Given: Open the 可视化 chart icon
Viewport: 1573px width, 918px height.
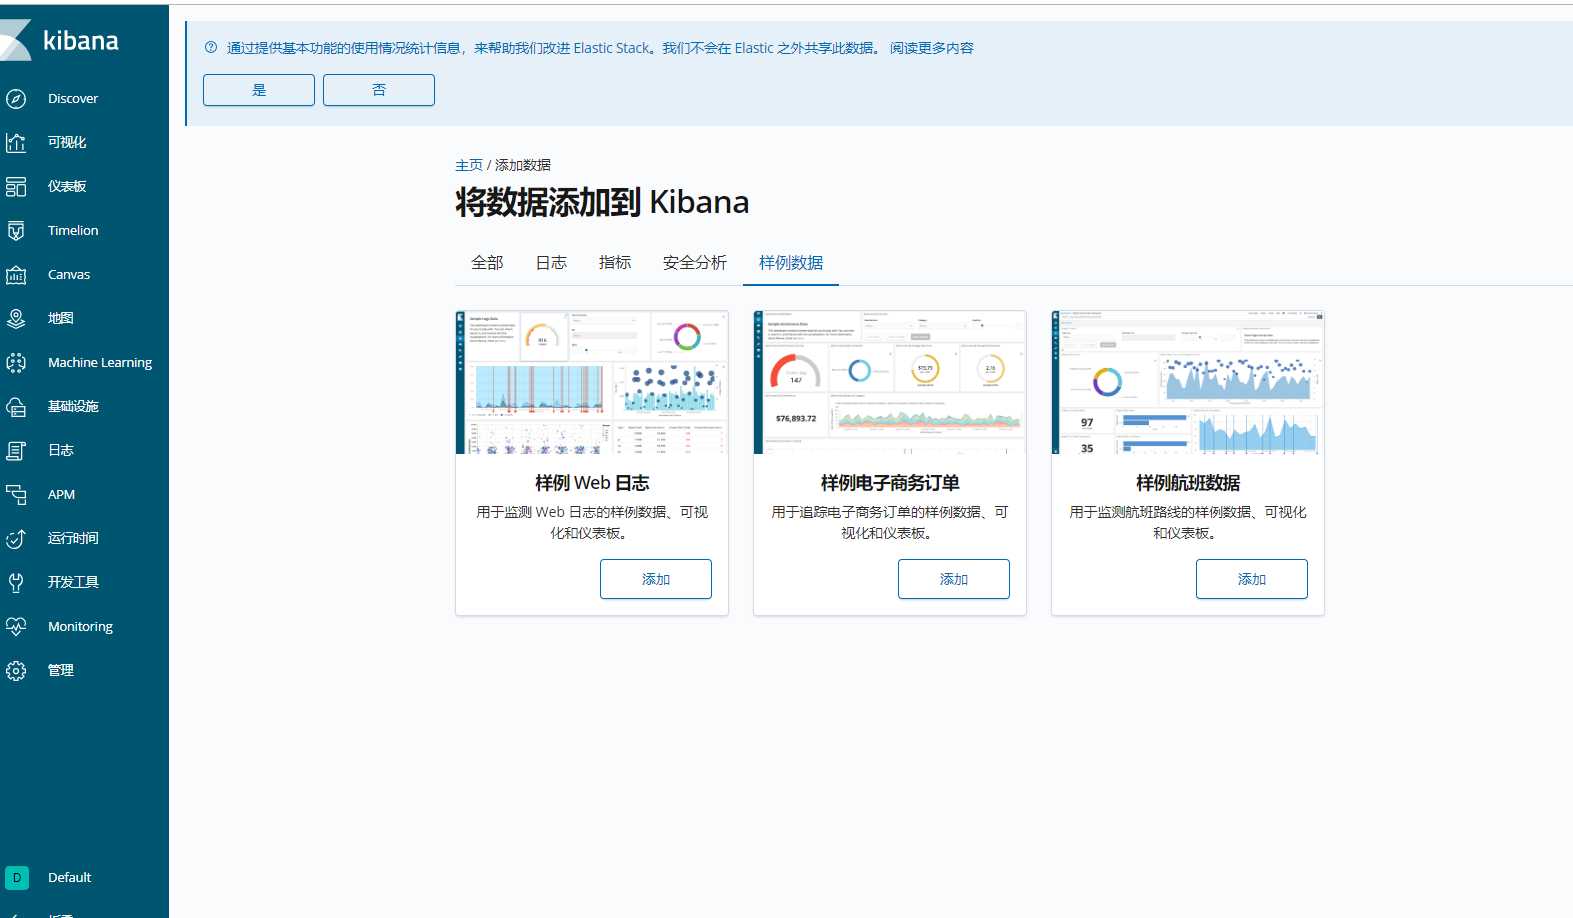Looking at the screenshot, I should tap(16, 142).
